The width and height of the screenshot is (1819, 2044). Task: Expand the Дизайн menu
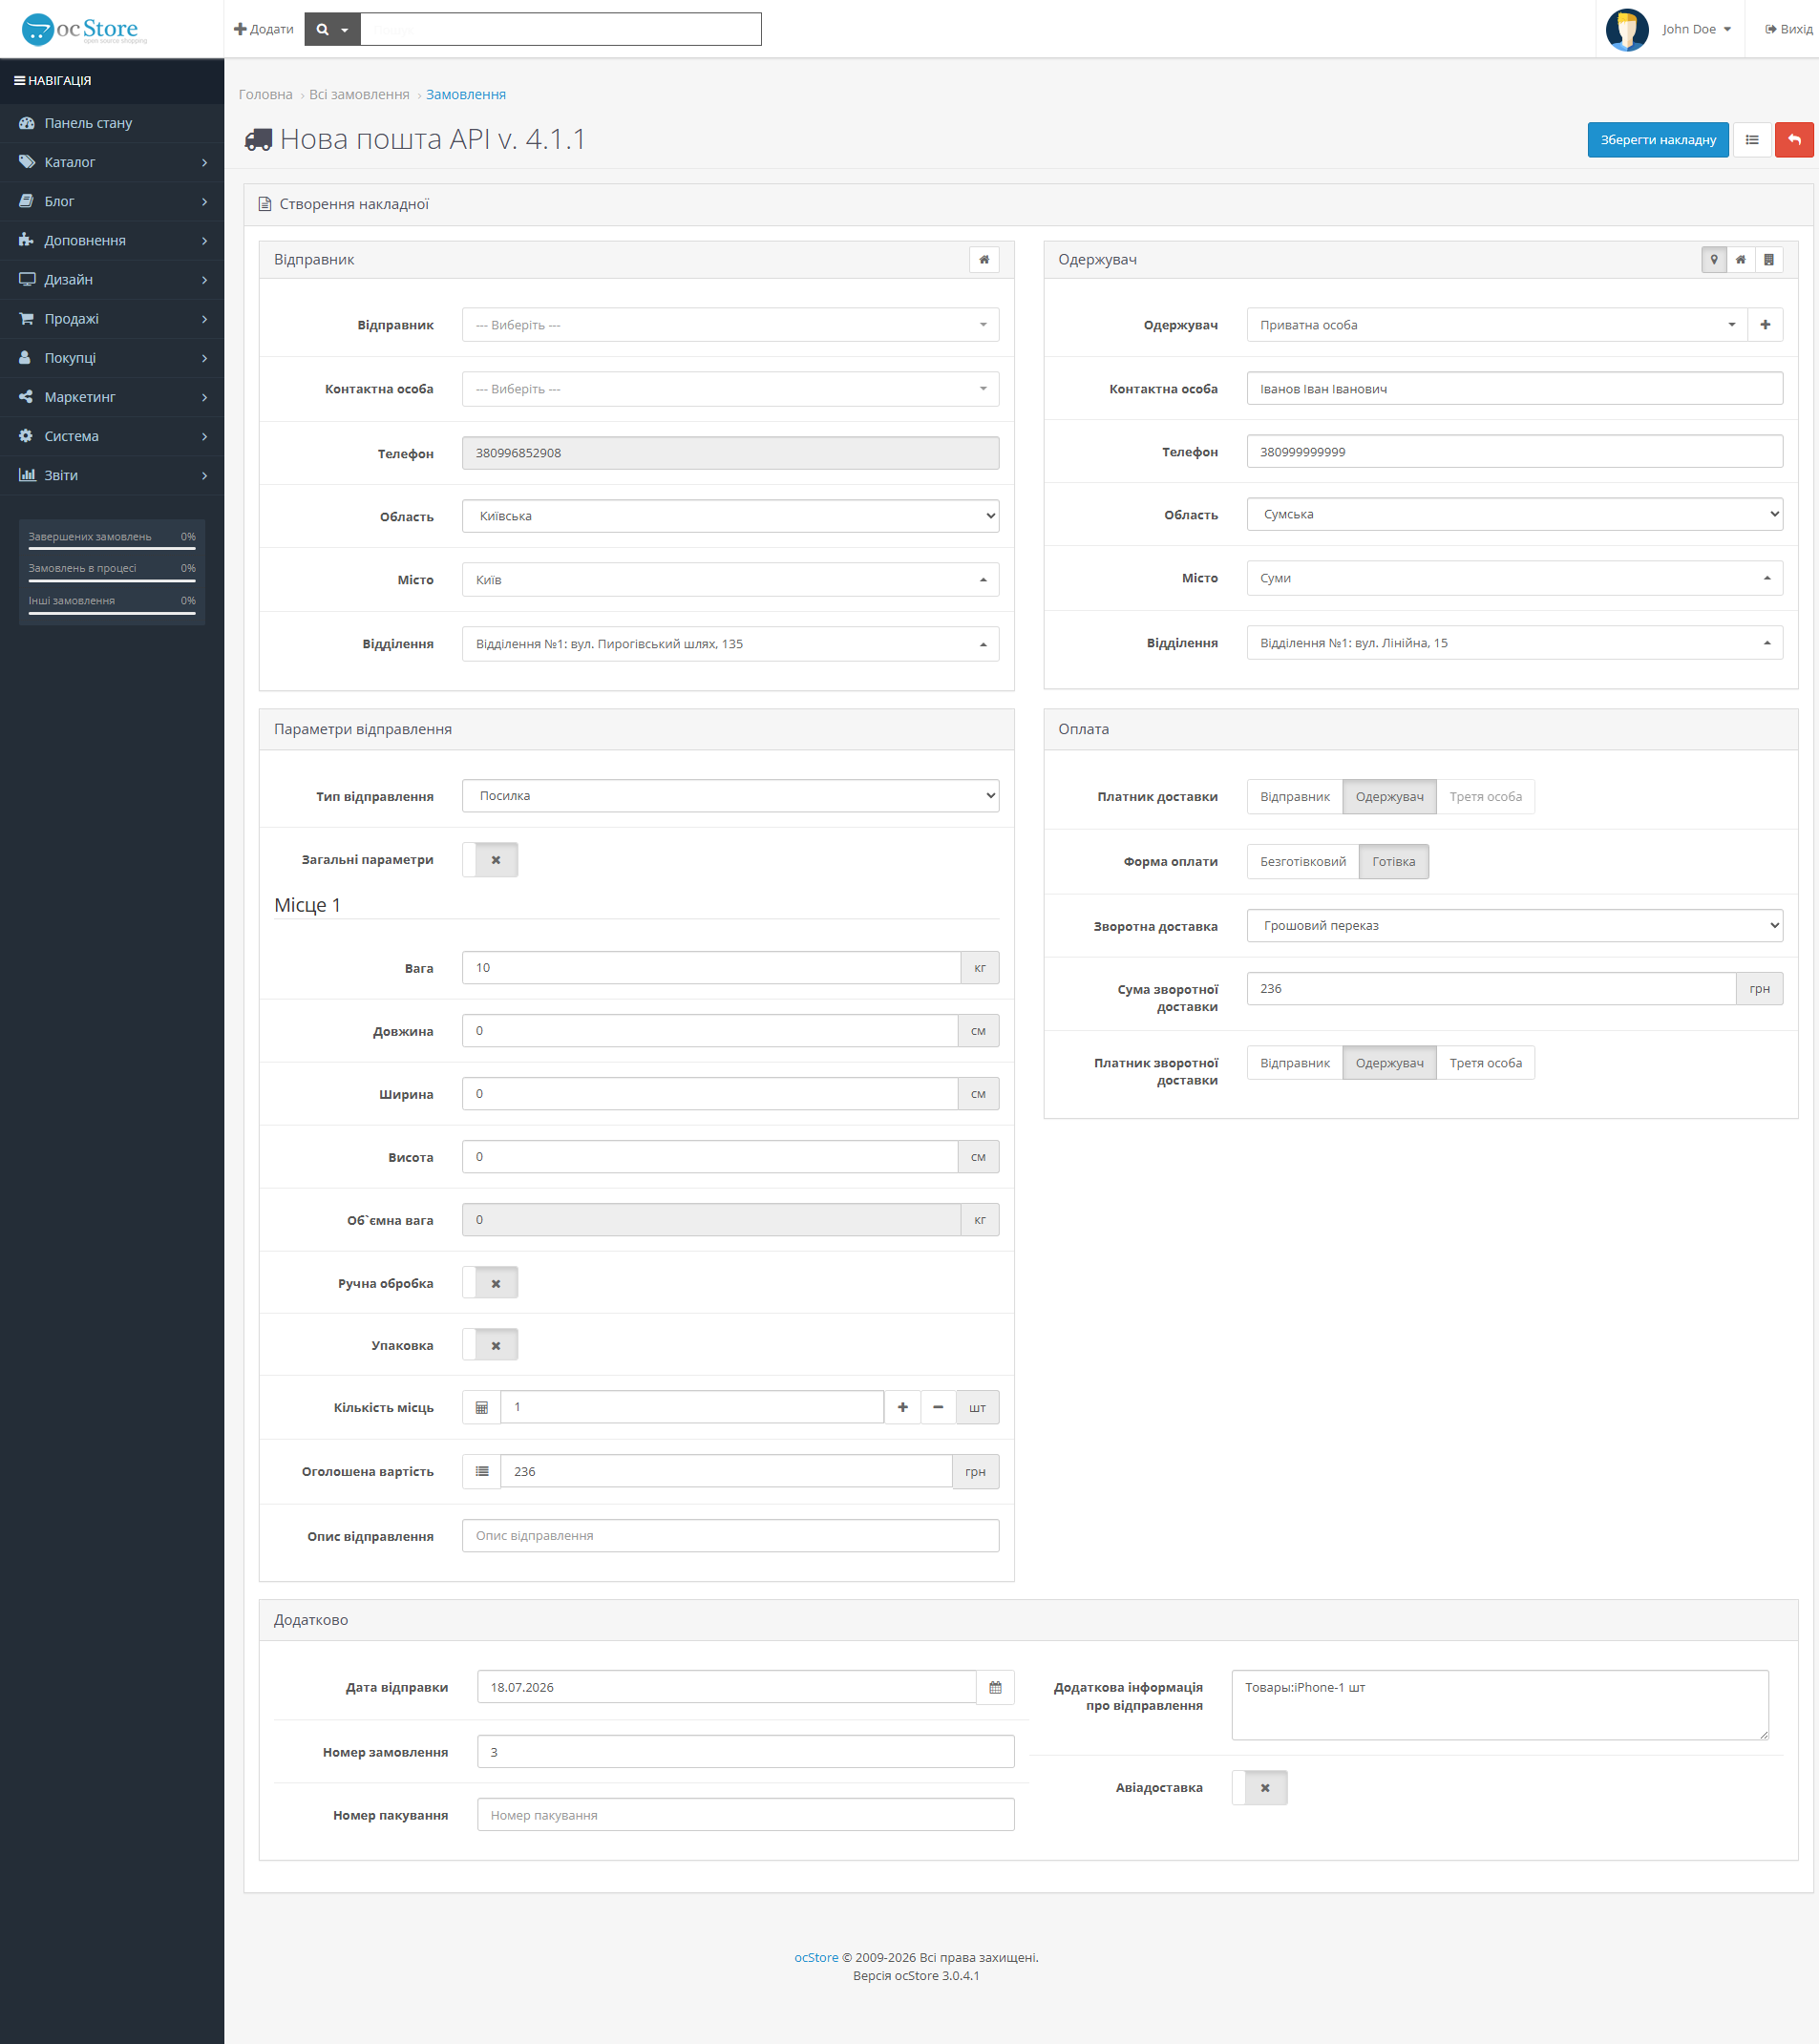point(112,280)
